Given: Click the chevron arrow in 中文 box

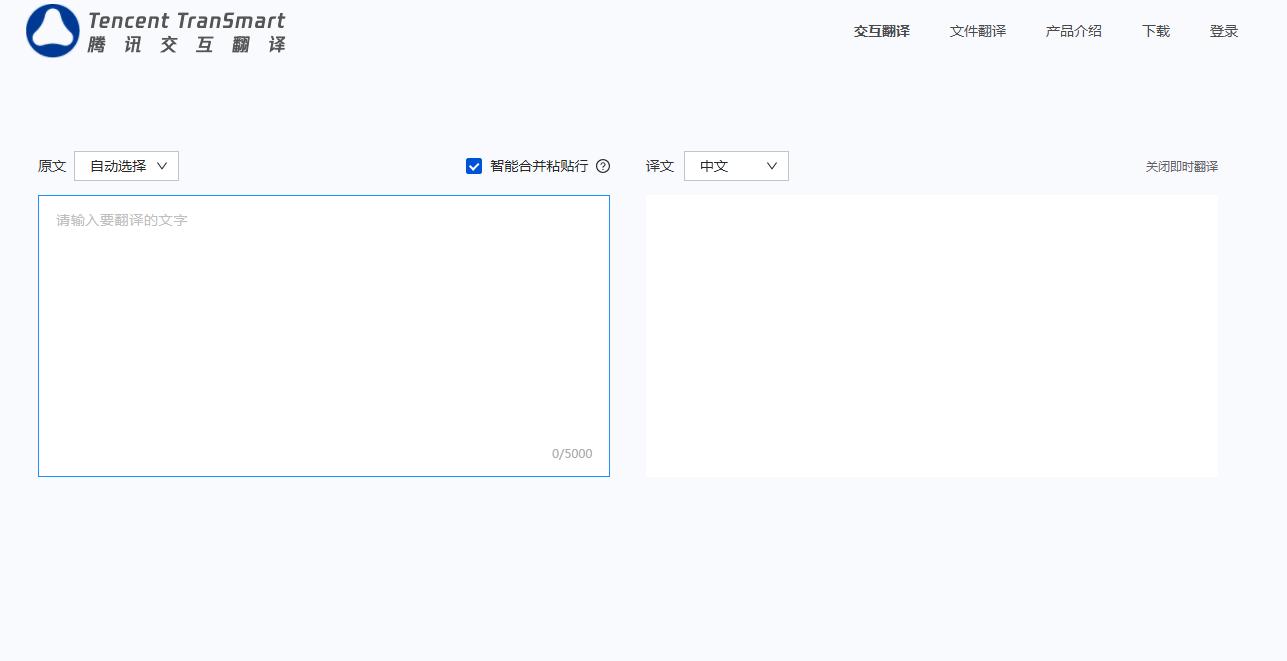Looking at the screenshot, I should pos(772,166).
